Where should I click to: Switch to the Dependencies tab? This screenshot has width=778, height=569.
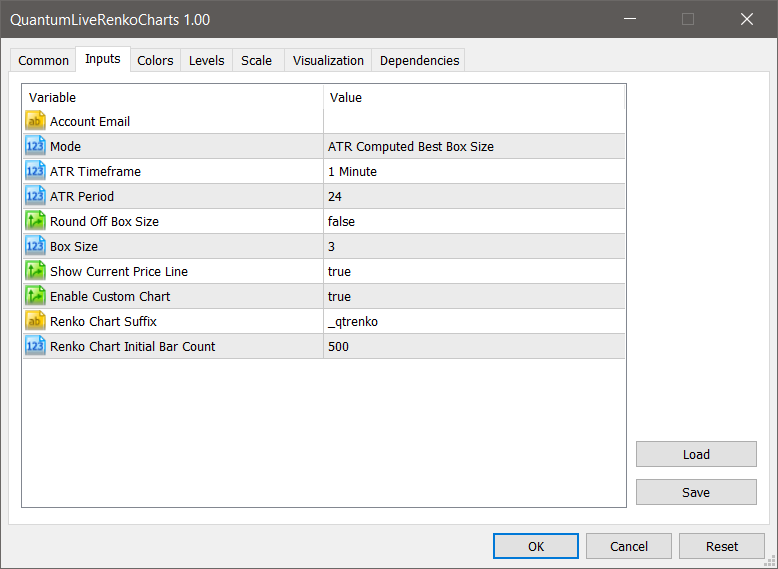[x=419, y=60]
